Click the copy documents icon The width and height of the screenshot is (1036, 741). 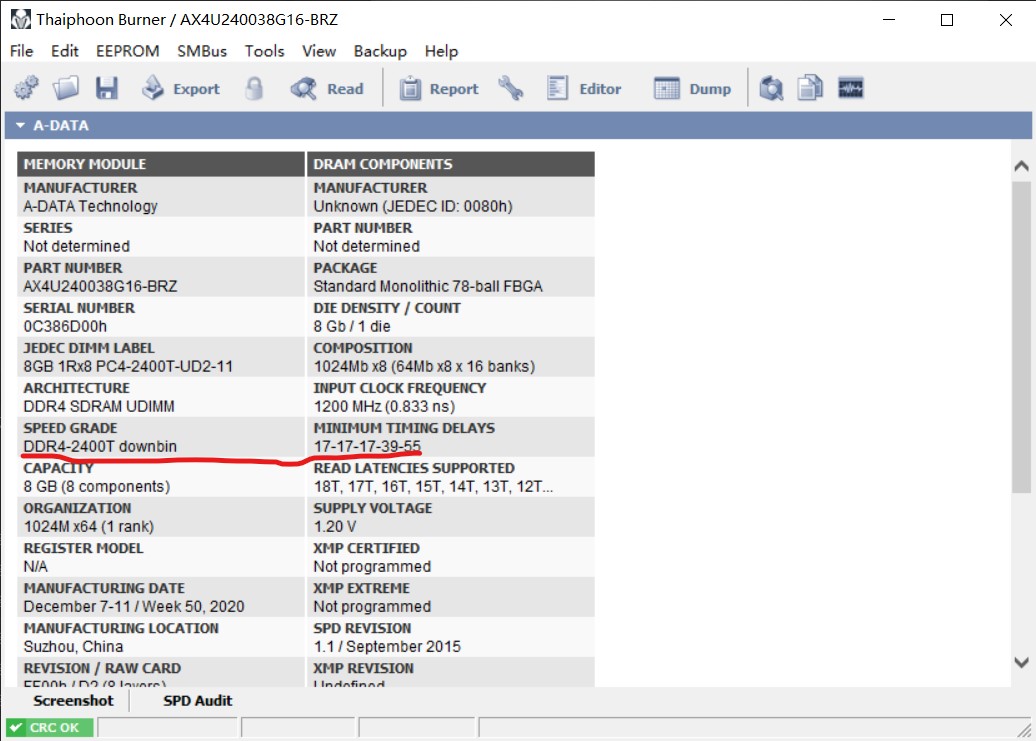pyautogui.click(x=810, y=88)
